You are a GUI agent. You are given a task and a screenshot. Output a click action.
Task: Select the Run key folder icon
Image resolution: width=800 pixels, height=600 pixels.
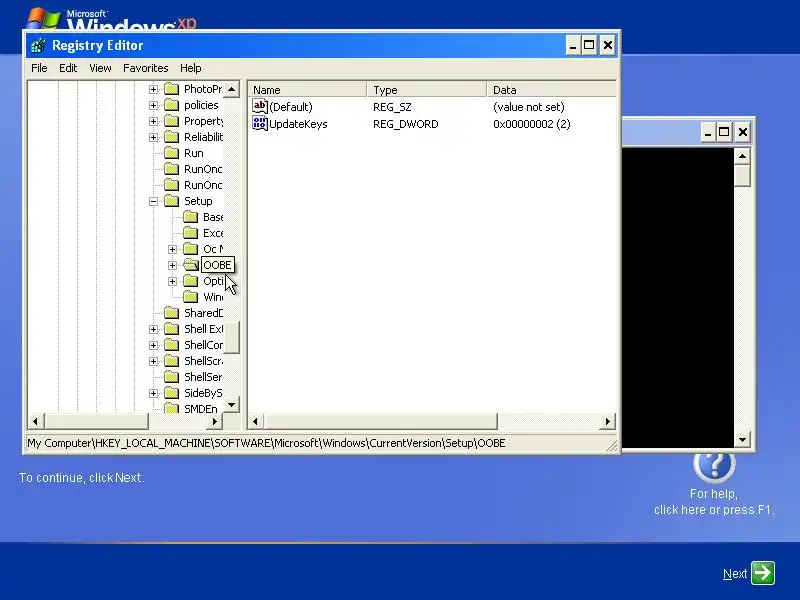pos(172,153)
